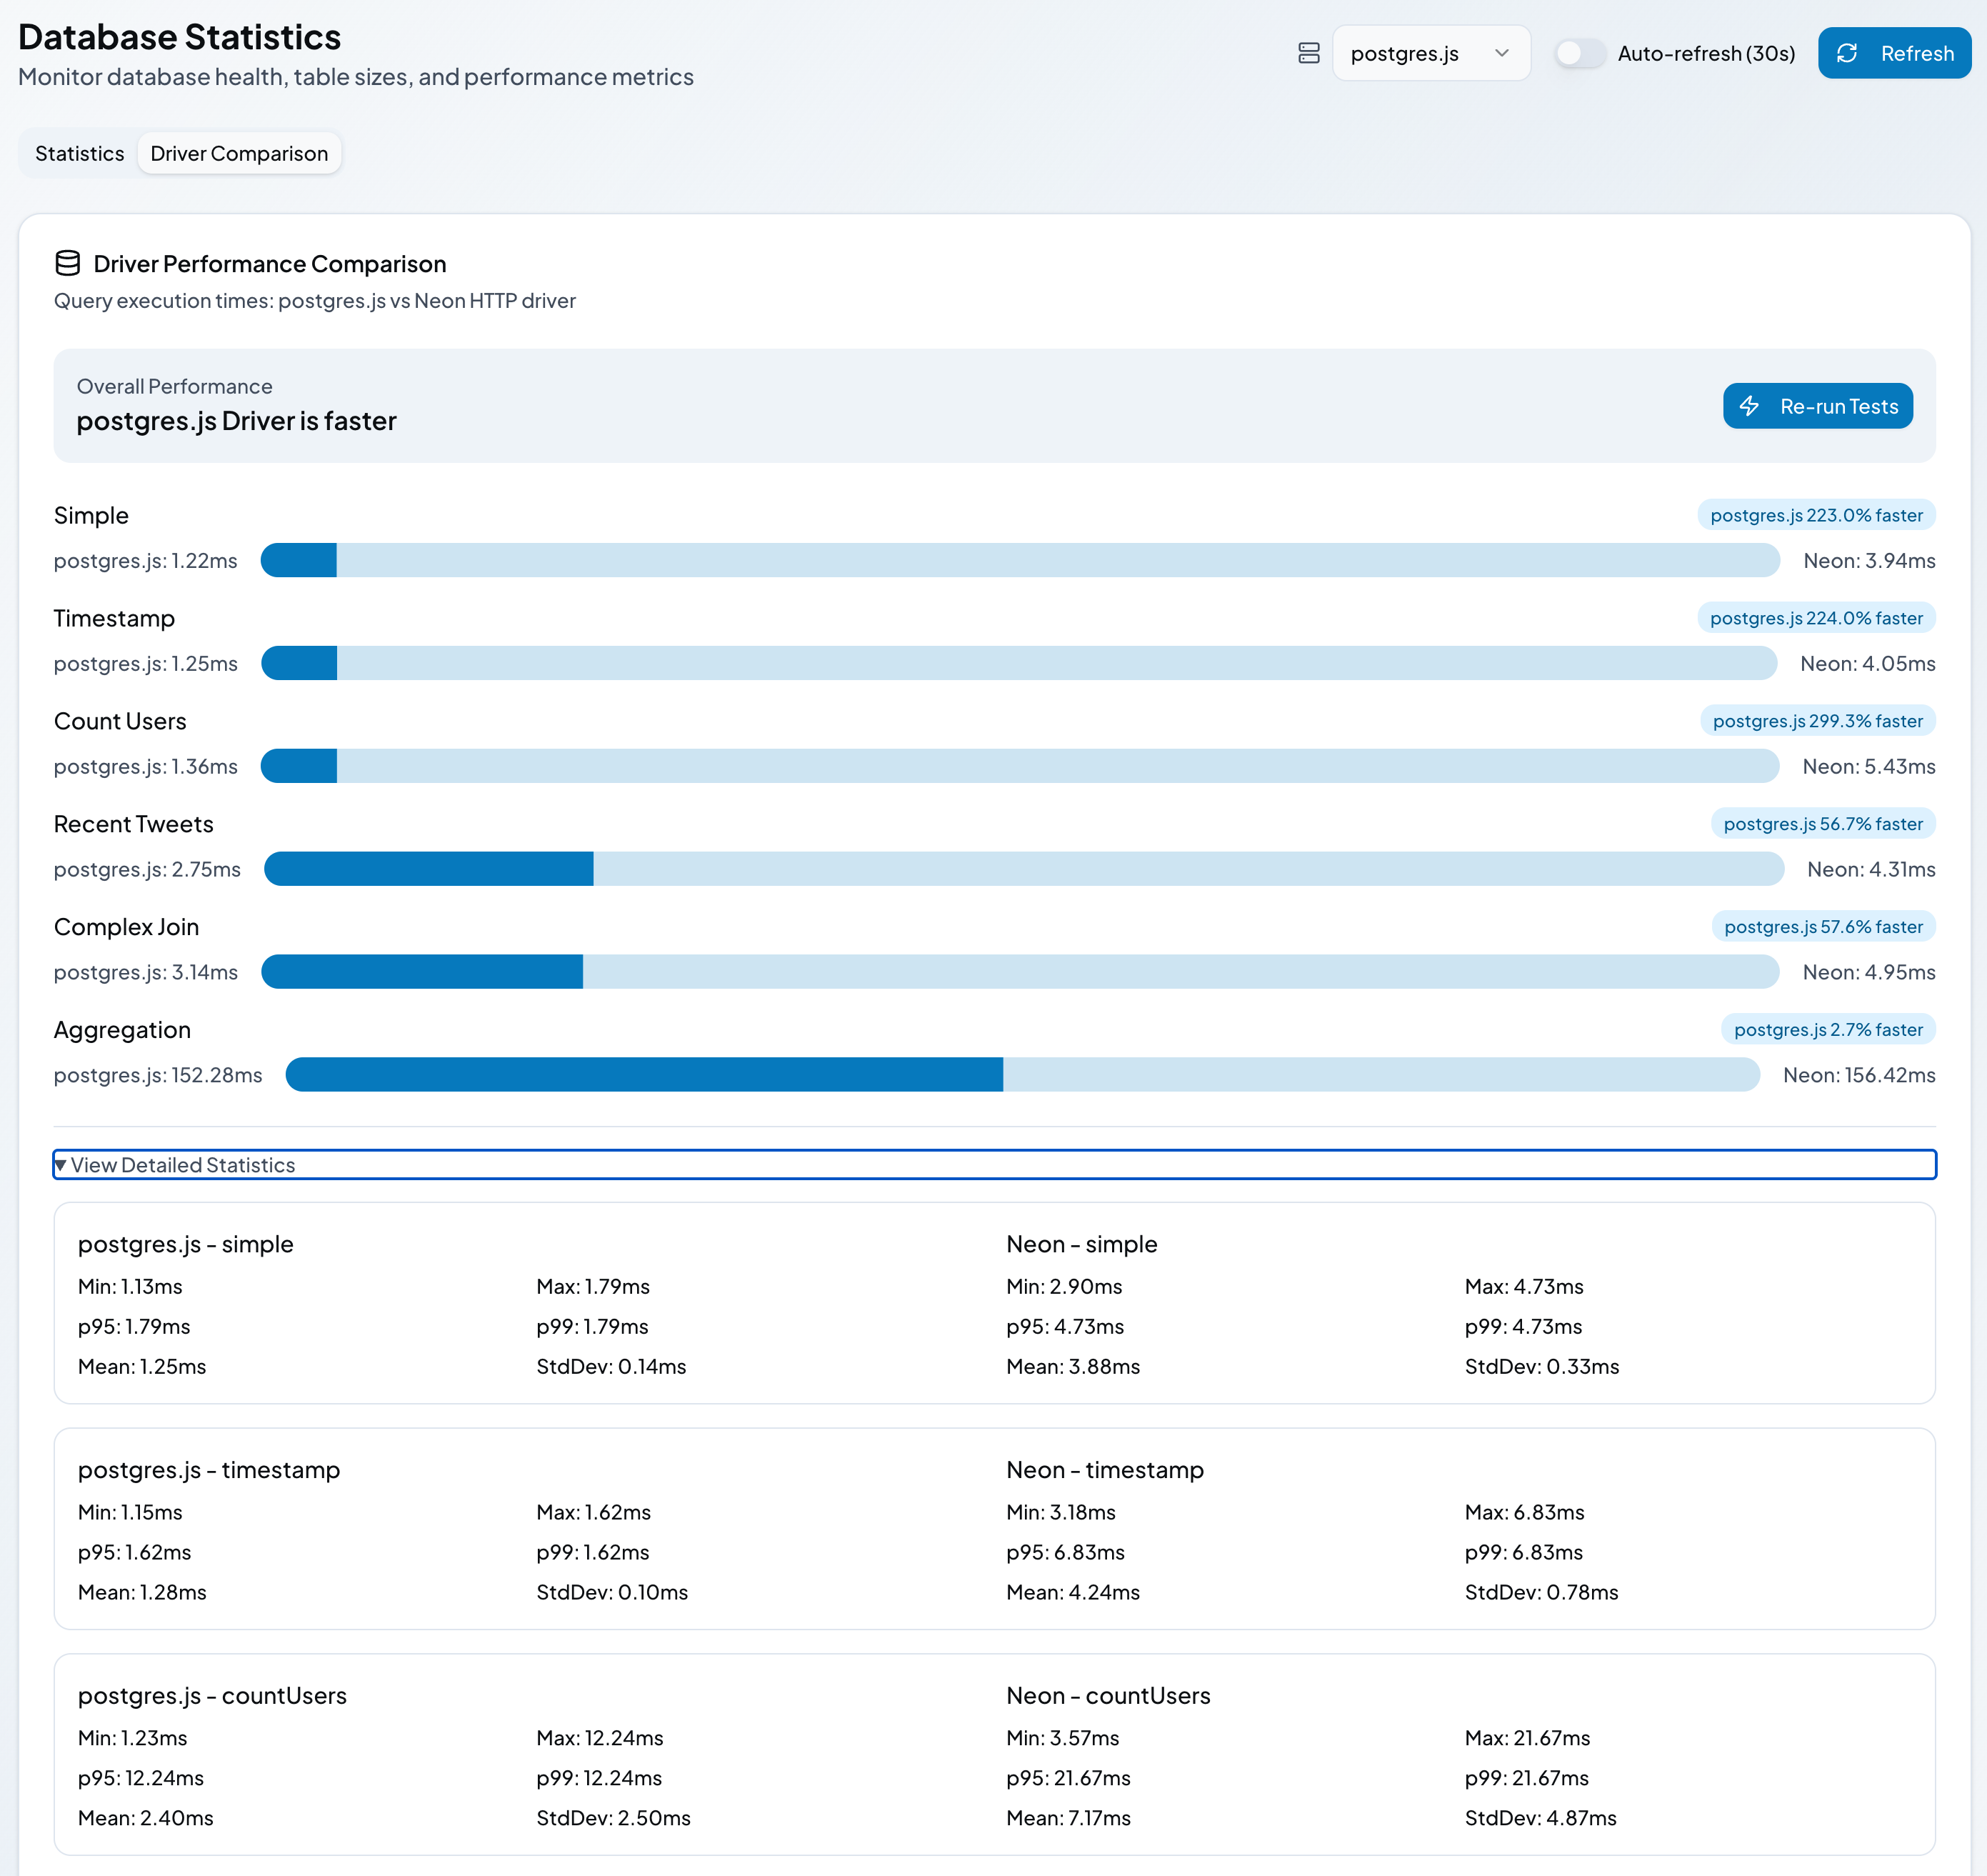This screenshot has width=1987, height=1876.
Task: Click the chevron in the postgres.js selector
Action: coord(1501,53)
